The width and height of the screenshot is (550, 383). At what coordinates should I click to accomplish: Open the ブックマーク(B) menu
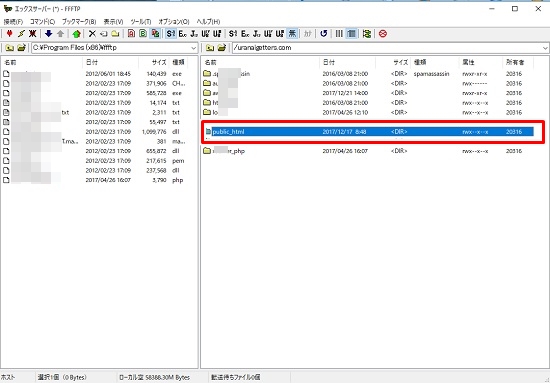(79, 22)
